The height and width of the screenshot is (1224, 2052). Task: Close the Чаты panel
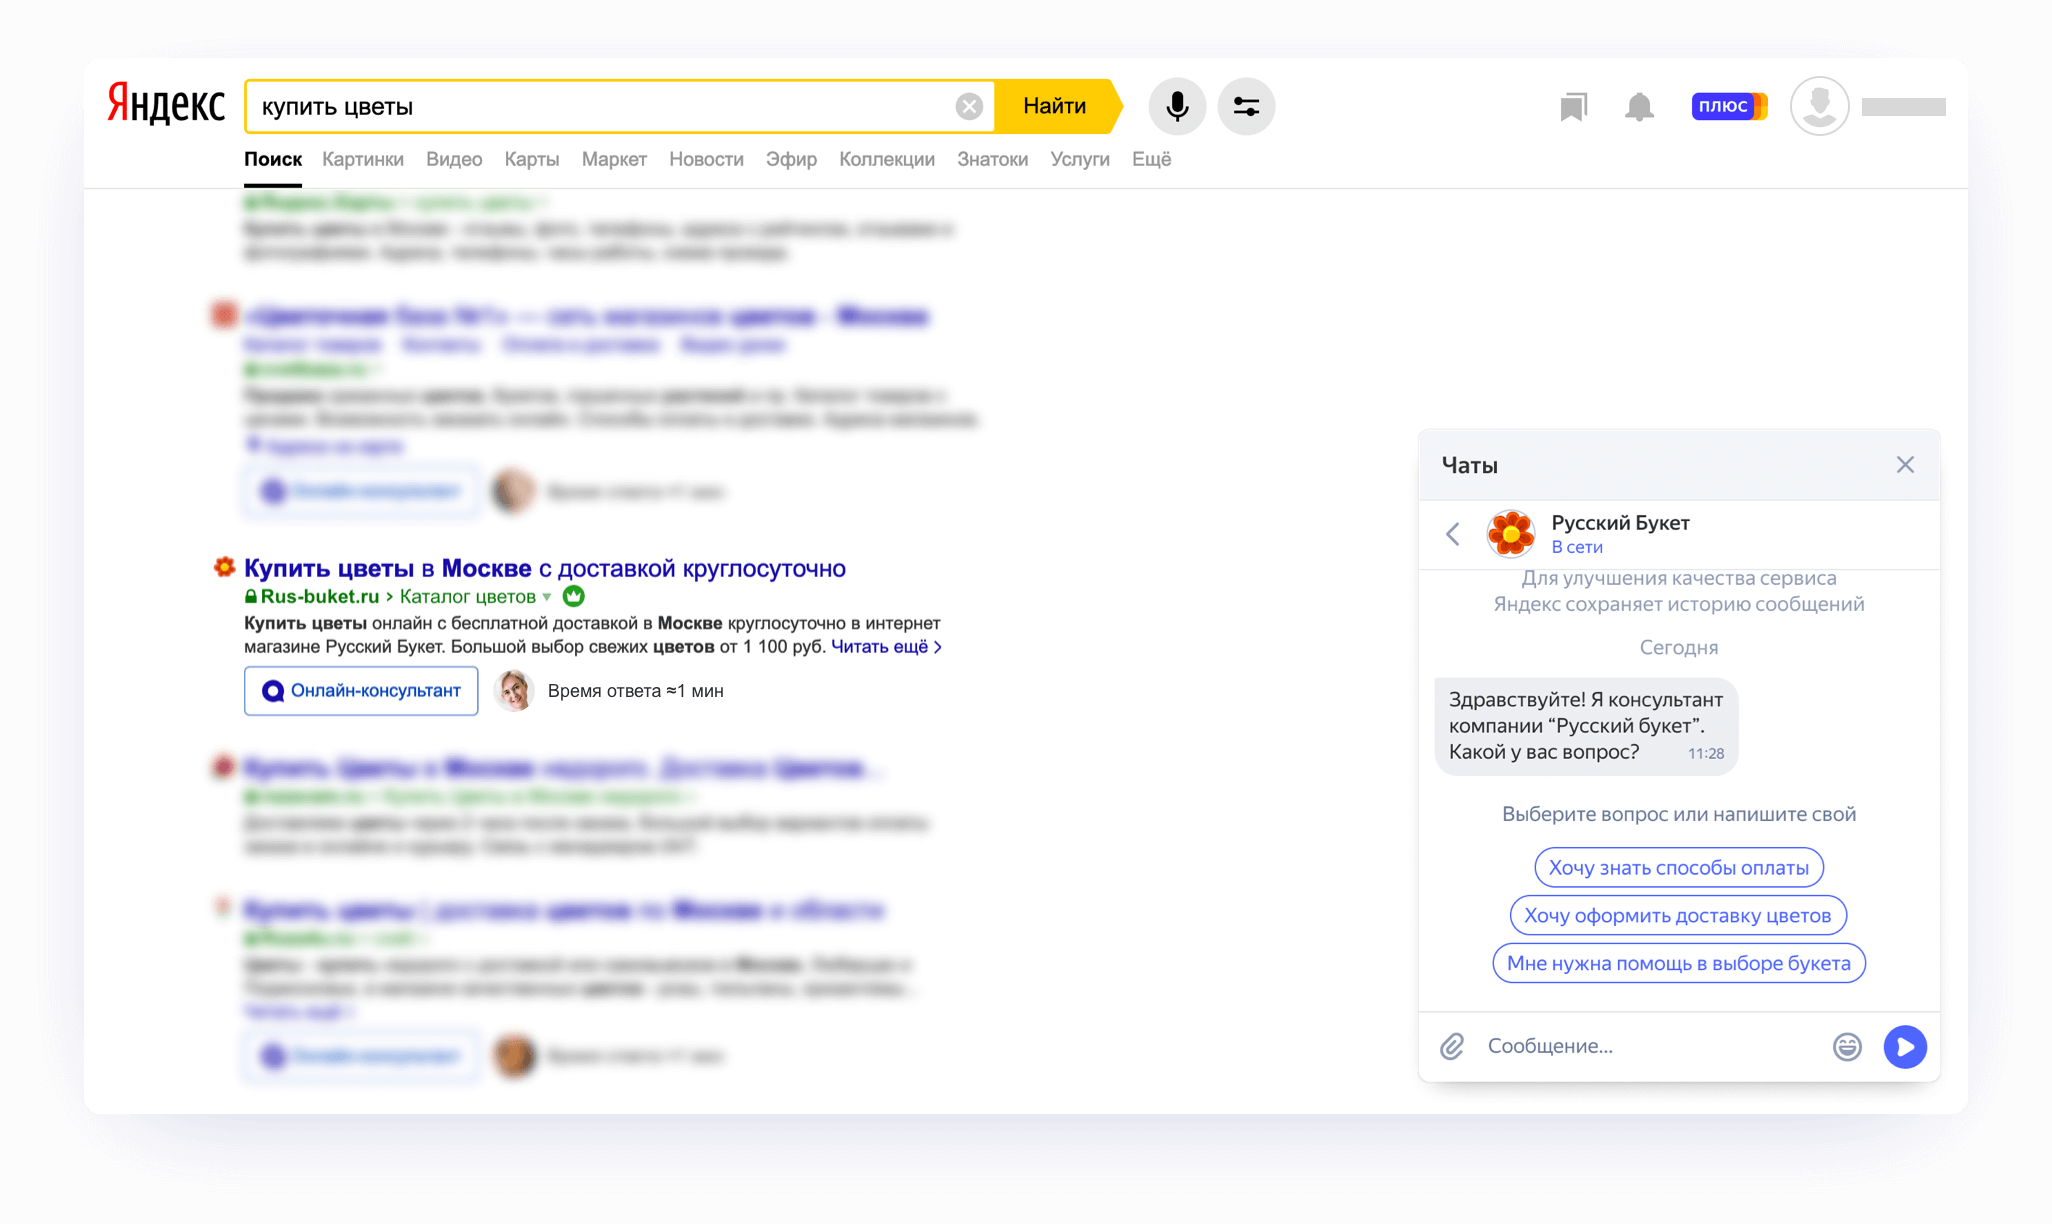1905,465
